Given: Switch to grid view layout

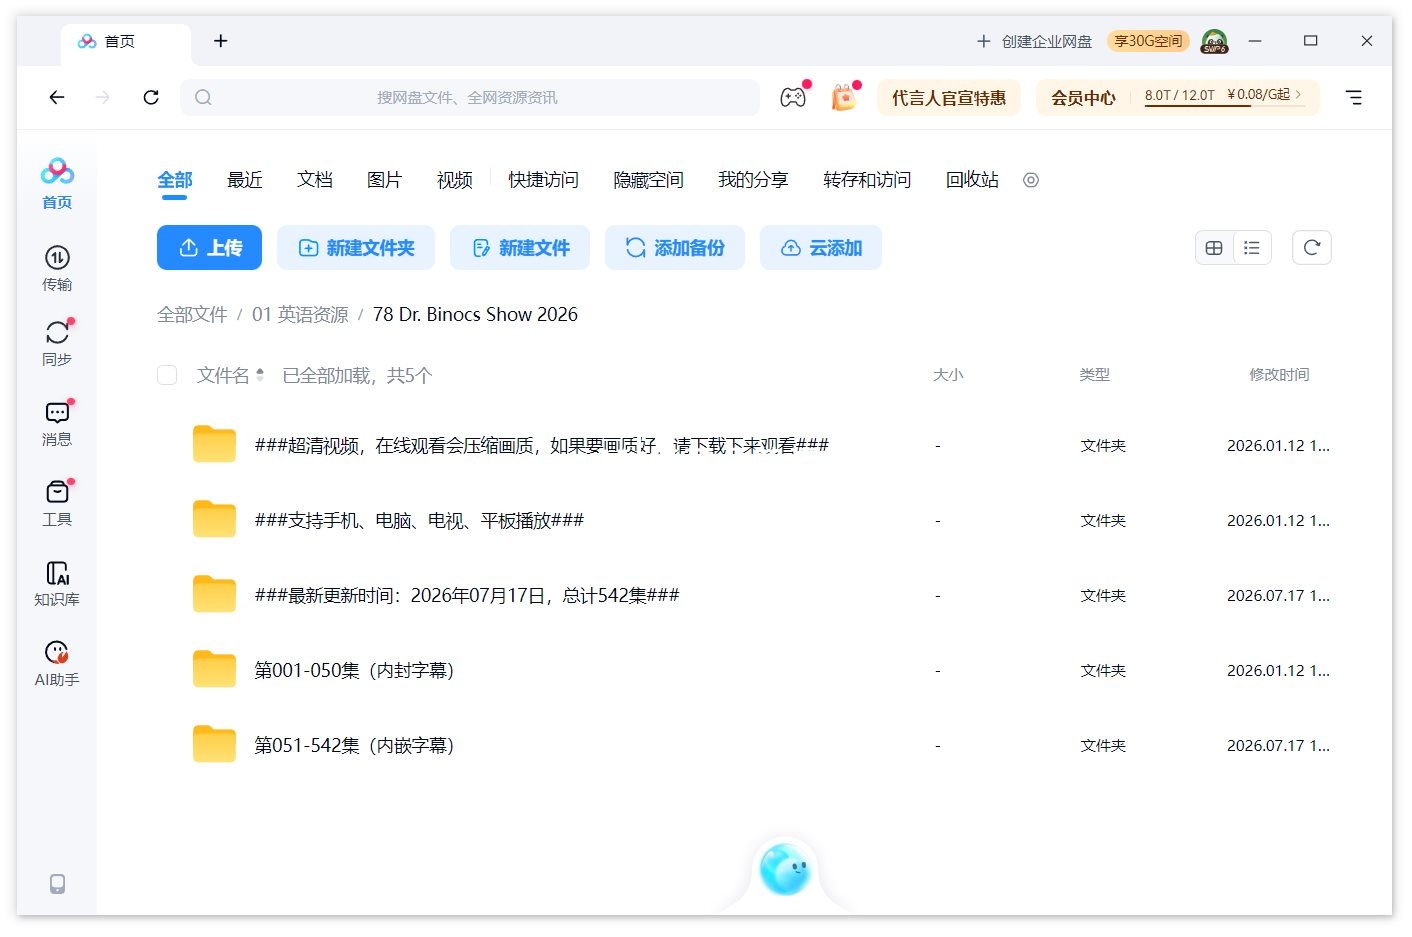Looking at the screenshot, I should point(1214,248).
